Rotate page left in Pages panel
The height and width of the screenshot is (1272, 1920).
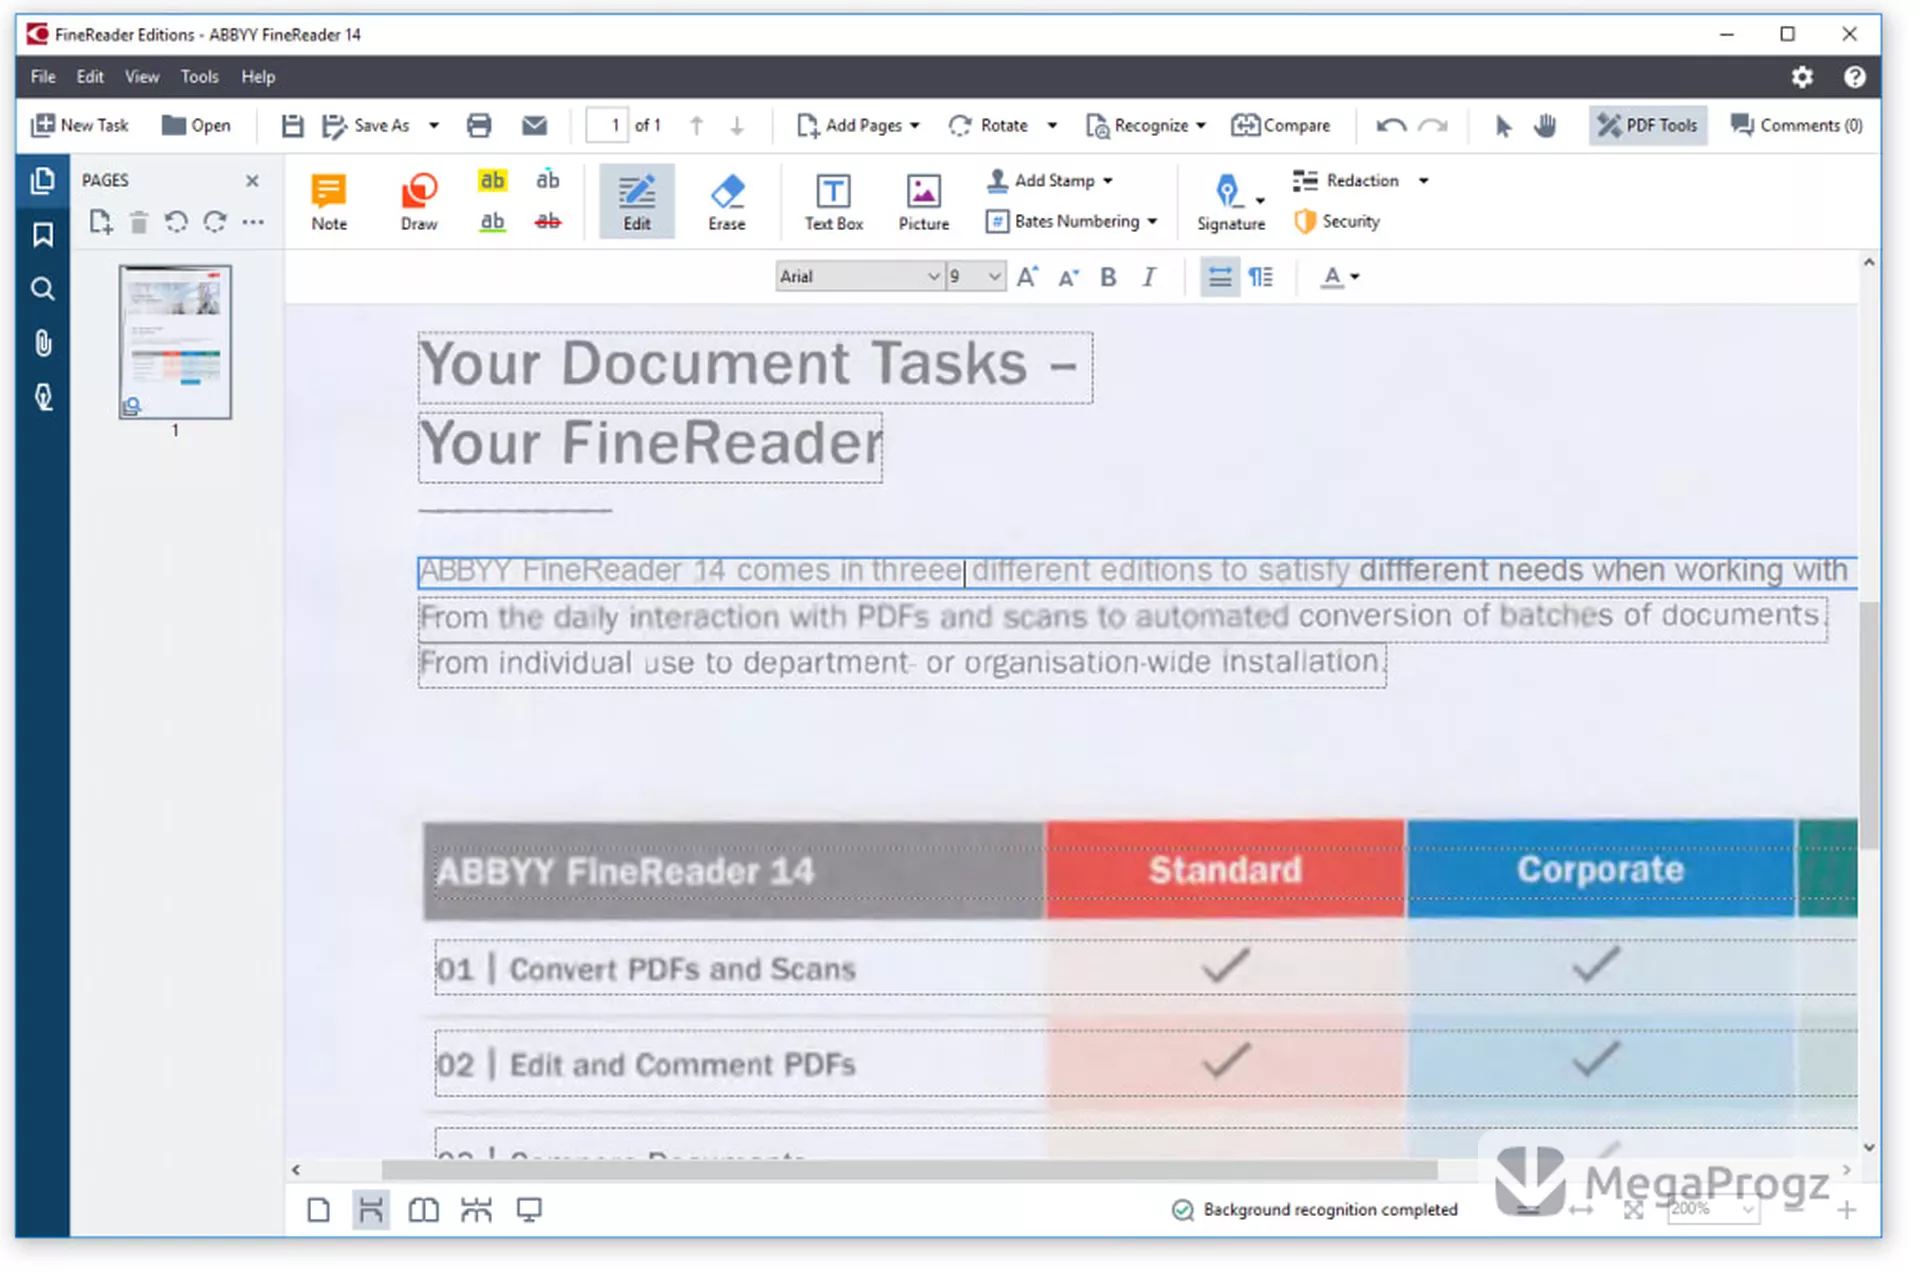pos(176,222)
